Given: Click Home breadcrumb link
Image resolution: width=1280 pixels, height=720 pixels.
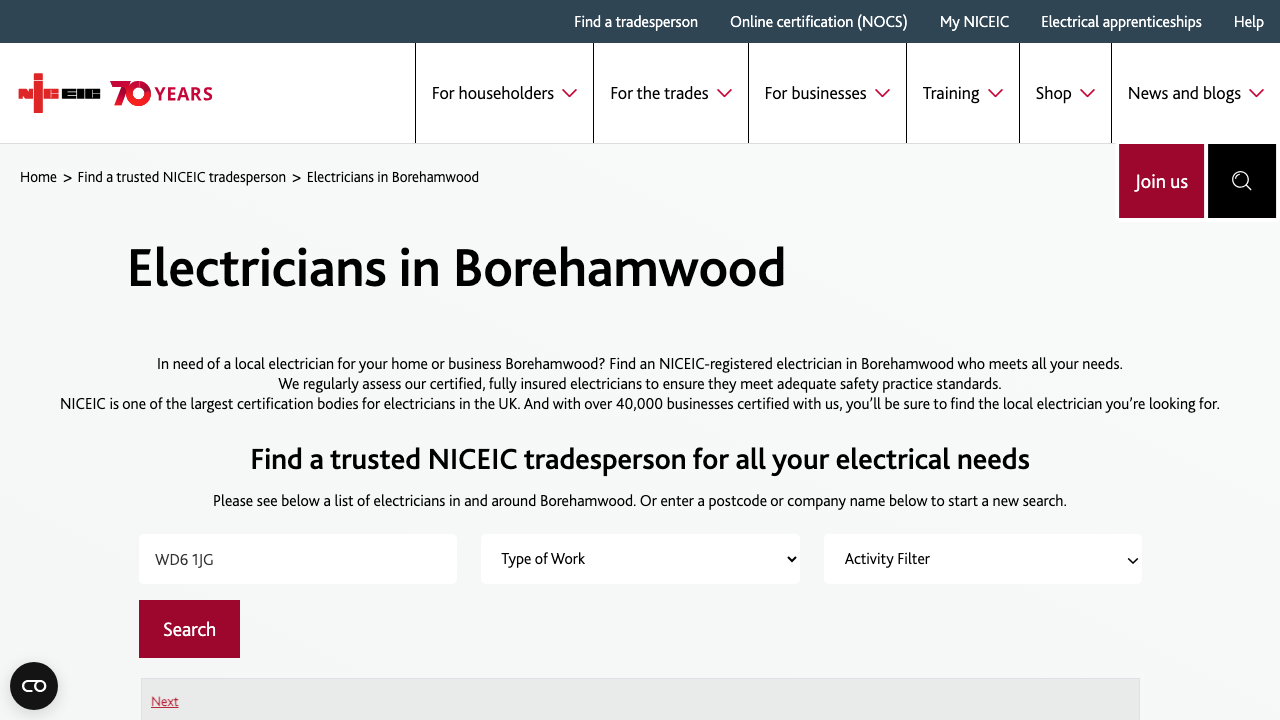Looking at the screenshot, I should [x=38, y=177].
